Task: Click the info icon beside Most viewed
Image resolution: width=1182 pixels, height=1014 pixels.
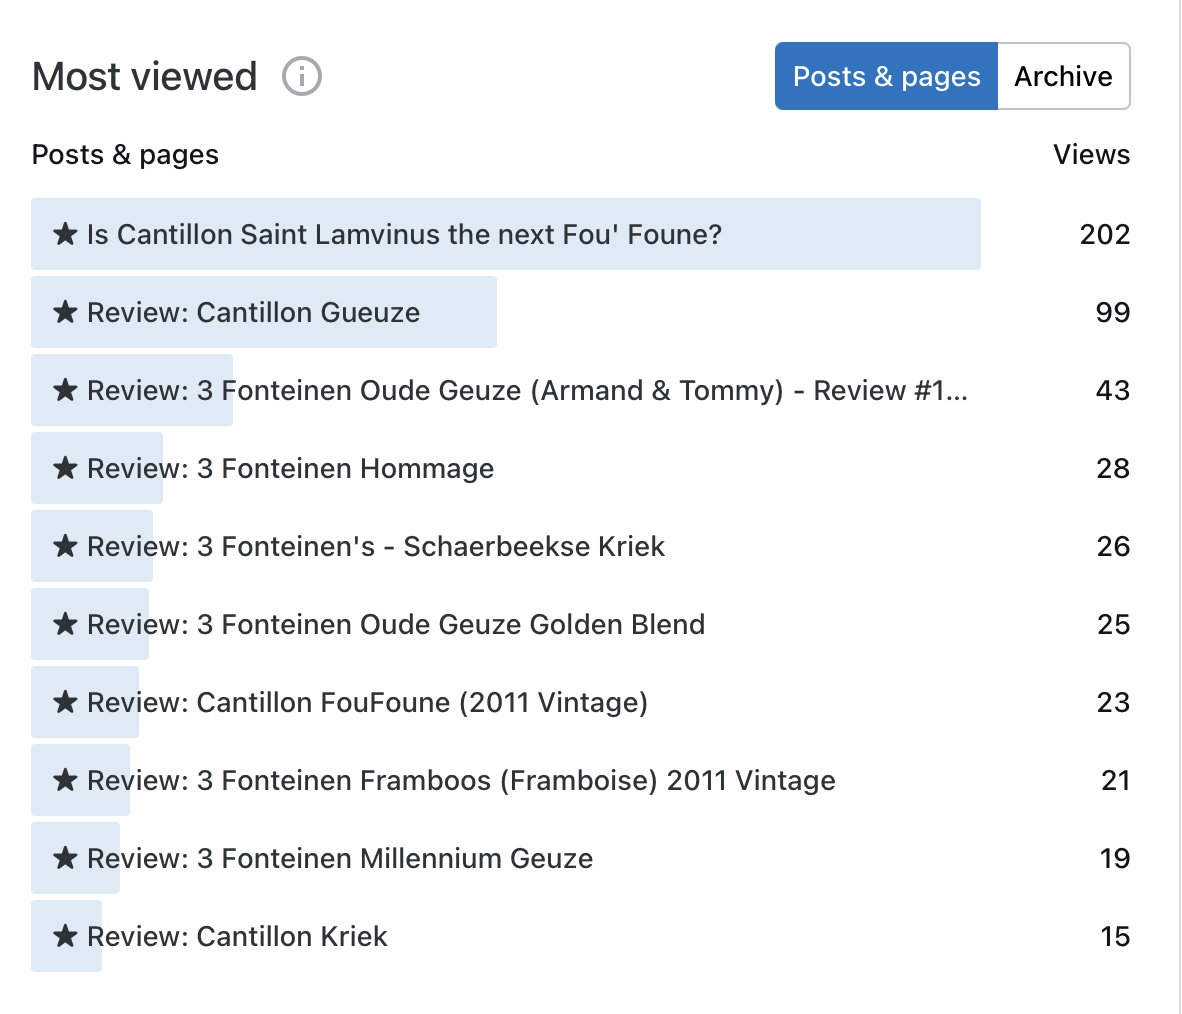Action: coord(302,76)
